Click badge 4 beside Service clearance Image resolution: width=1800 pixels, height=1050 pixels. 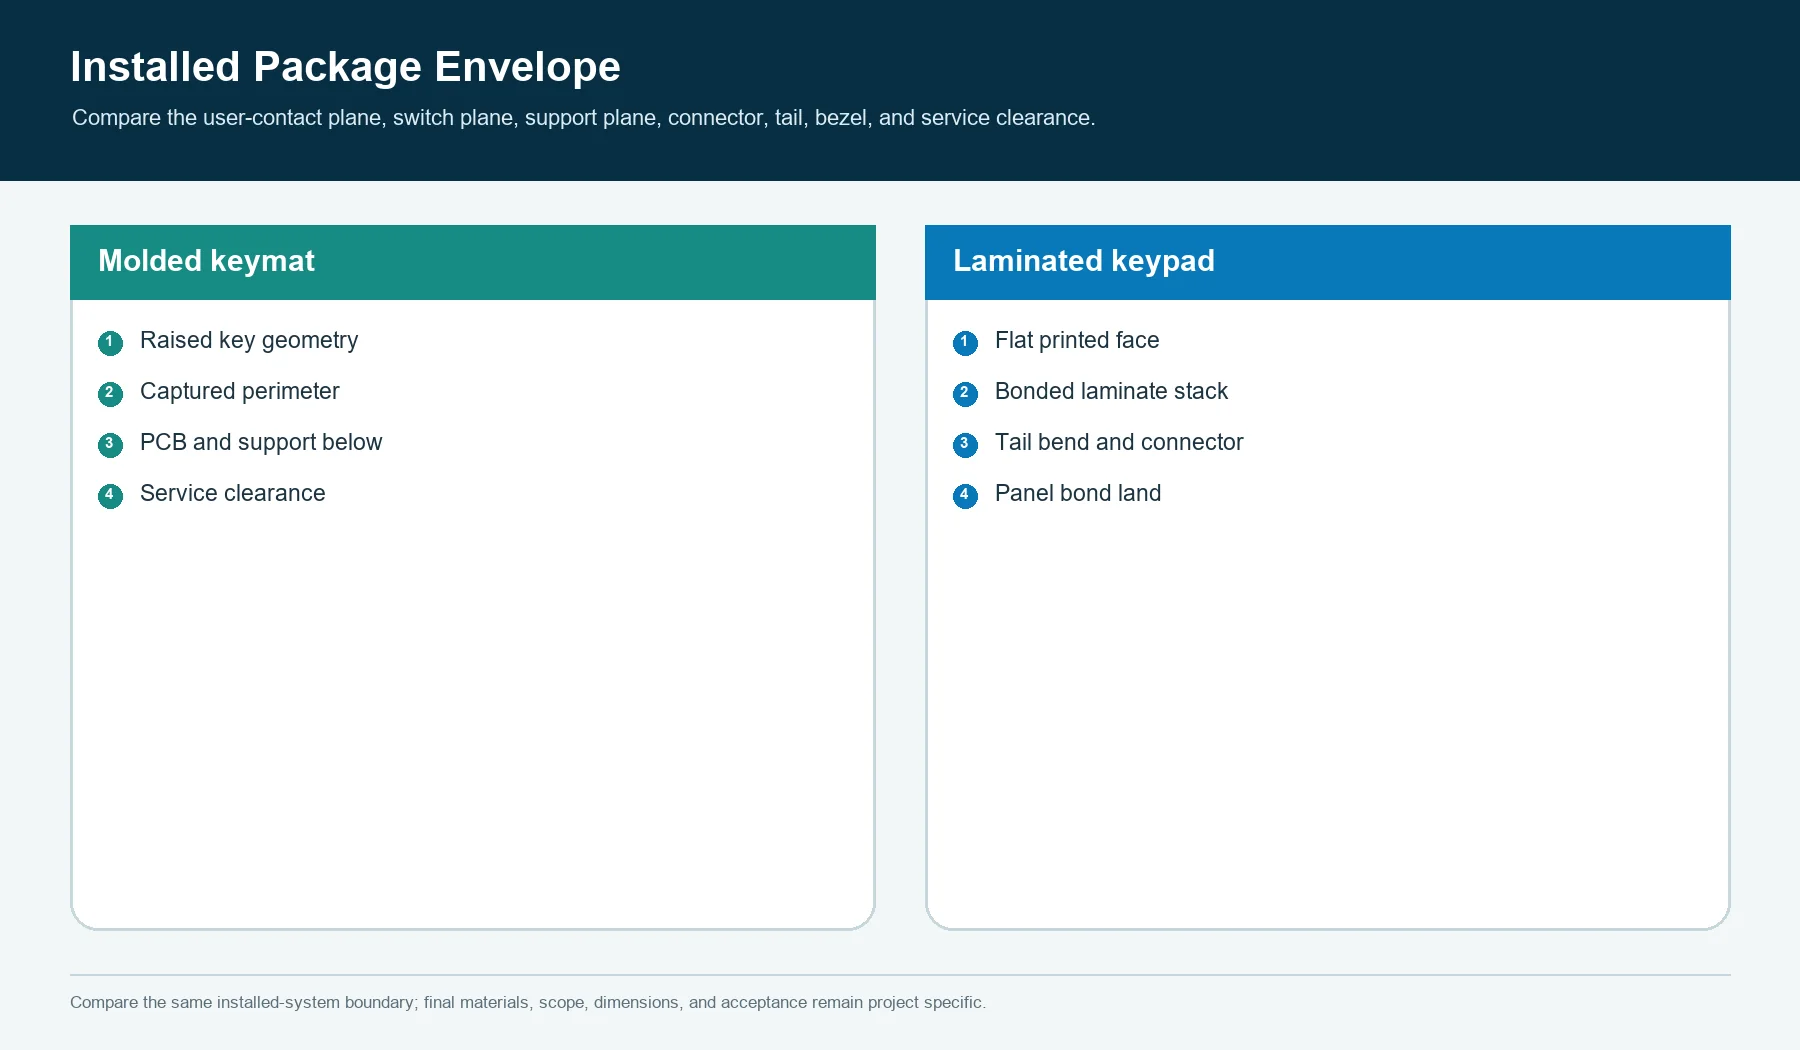click(110, 496)
